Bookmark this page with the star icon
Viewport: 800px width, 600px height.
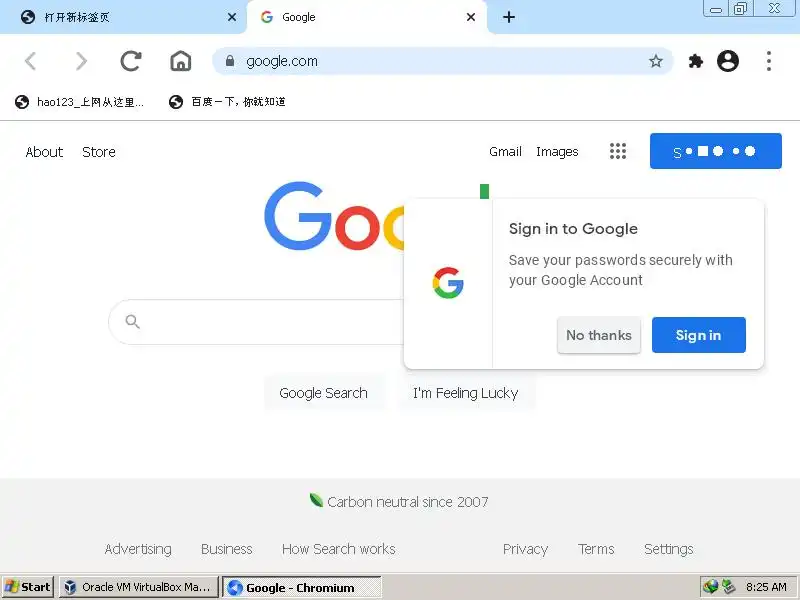click(656, 61)
